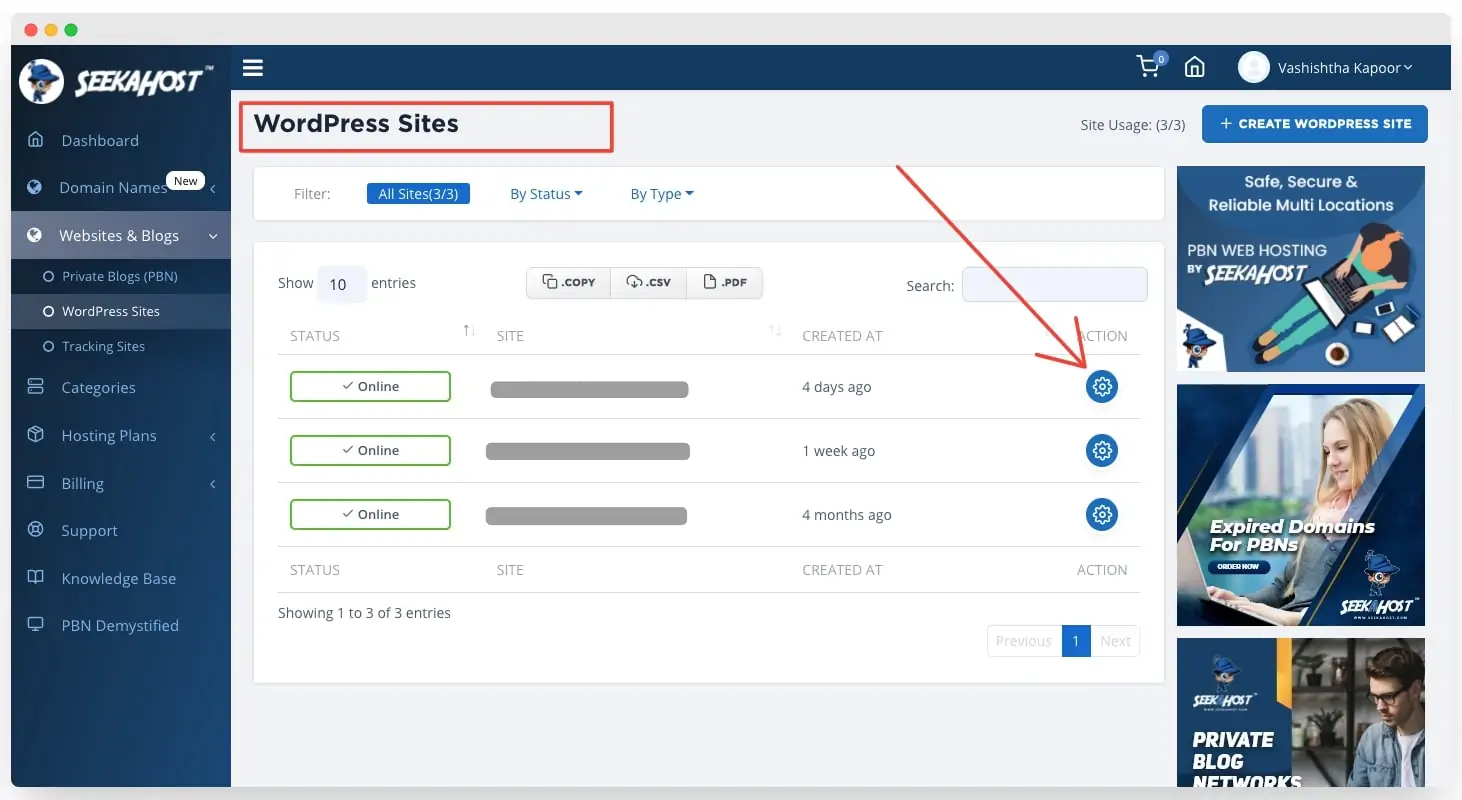Click the Online status of the 4 days ago site
The image size is (1462, 800).
[x=370, y=387]
